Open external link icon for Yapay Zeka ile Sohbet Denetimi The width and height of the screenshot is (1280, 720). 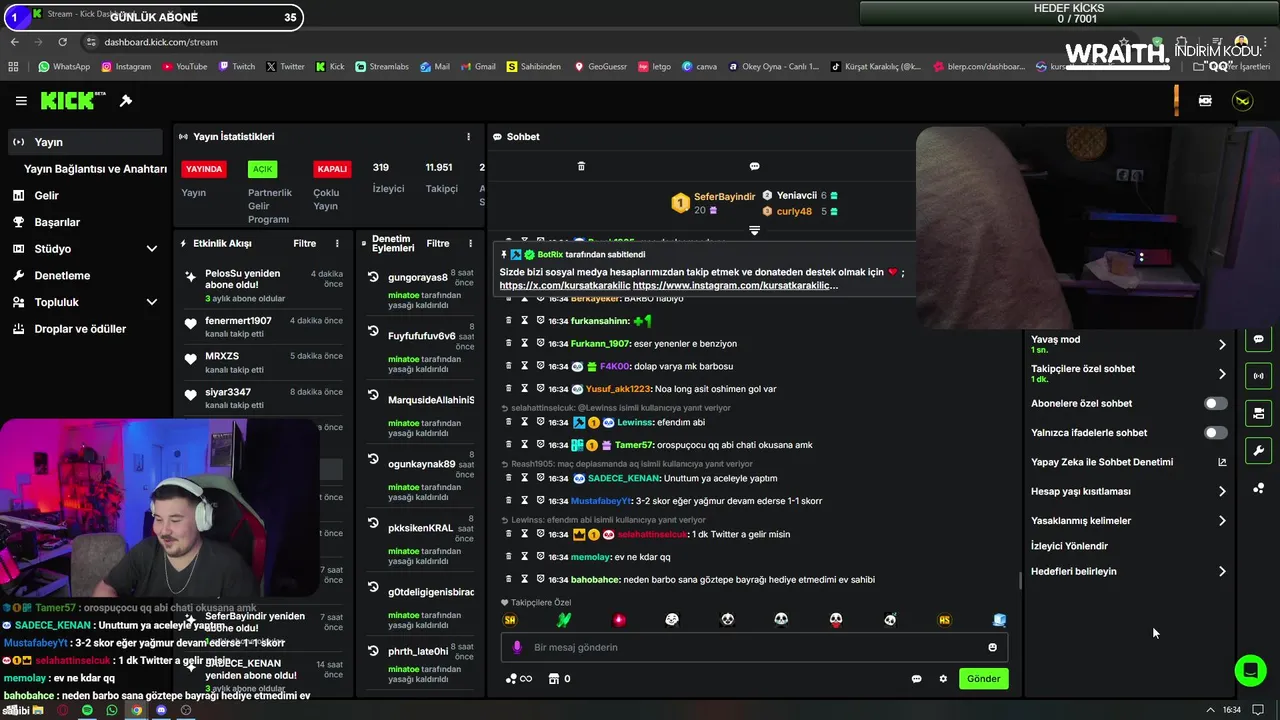coord(1222,462)
